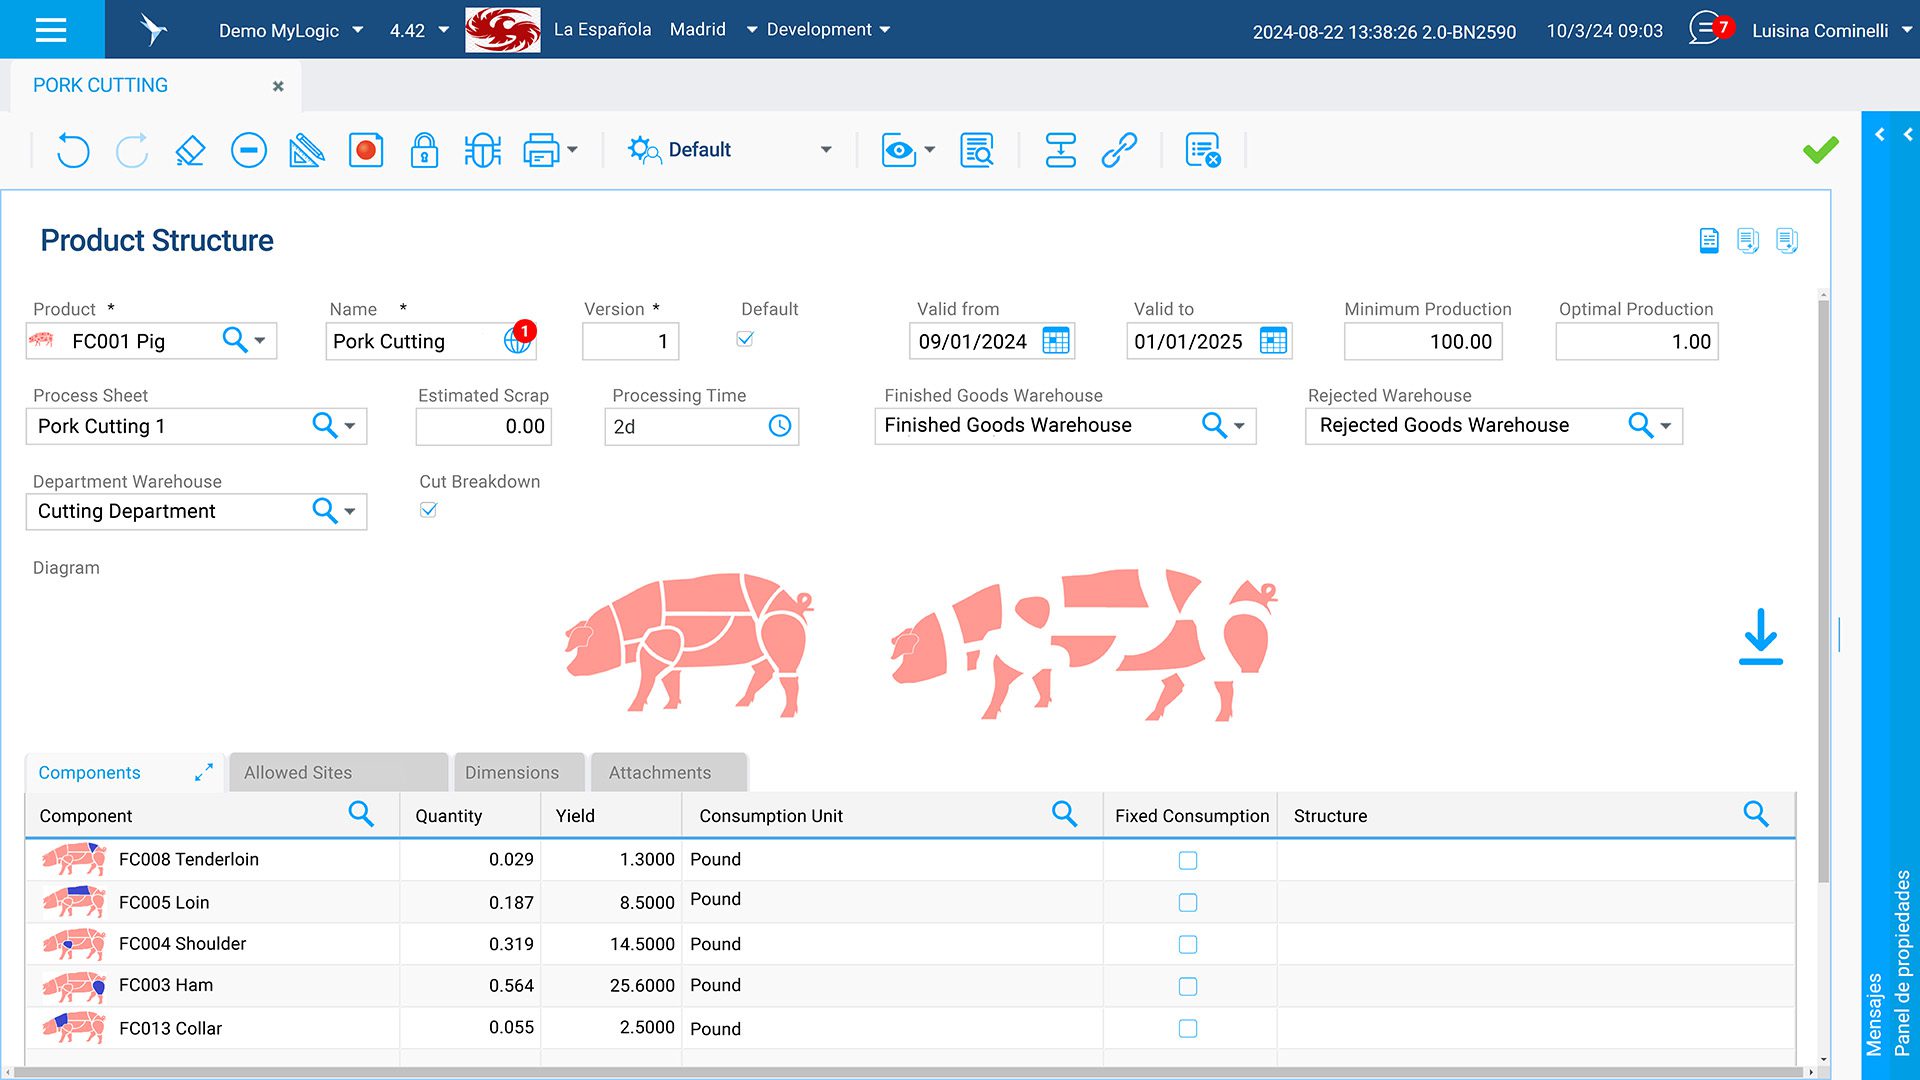Open the messages chat notification icon
This screenshot has width=1920, height=1080.
tap(1706, 29)
